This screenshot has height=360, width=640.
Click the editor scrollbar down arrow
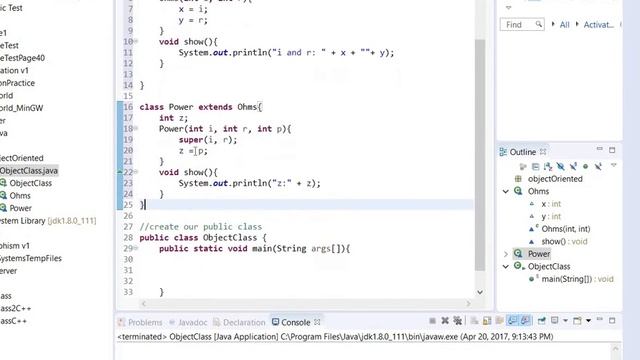[x=480, y=292]
